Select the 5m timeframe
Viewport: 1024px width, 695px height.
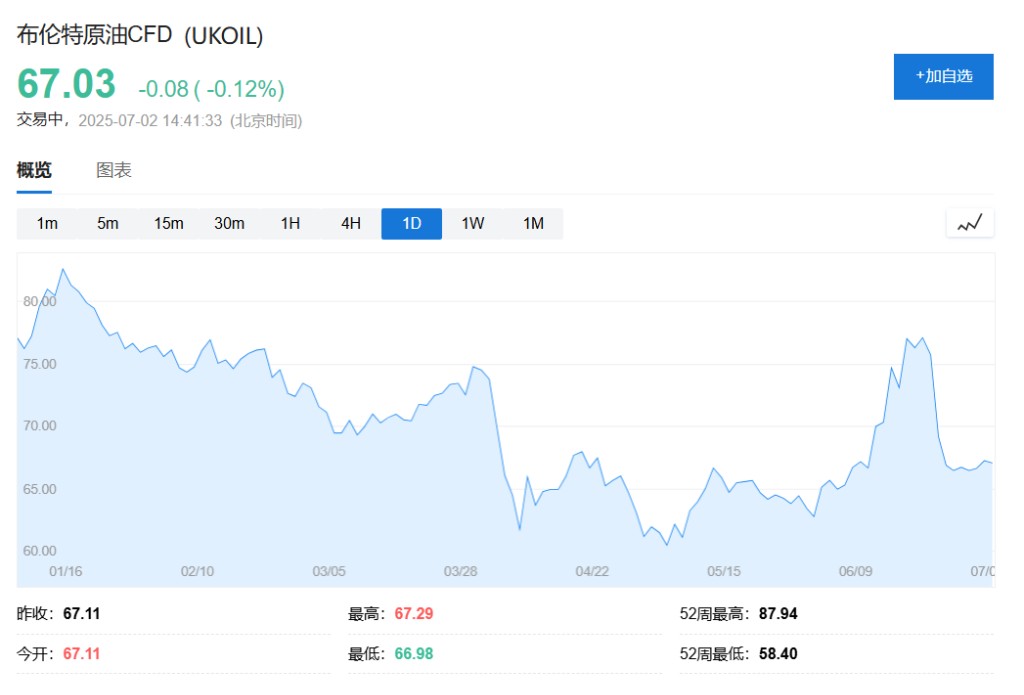coord(108,224)
